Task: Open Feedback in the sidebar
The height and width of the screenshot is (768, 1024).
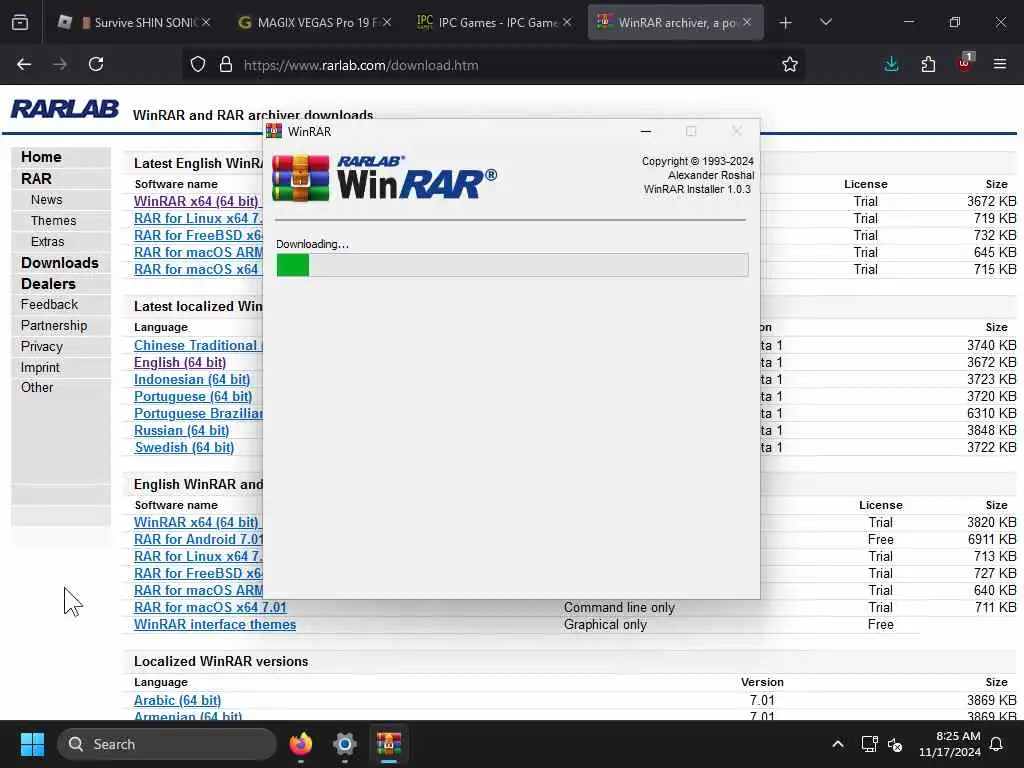Action: click(49, 304)
